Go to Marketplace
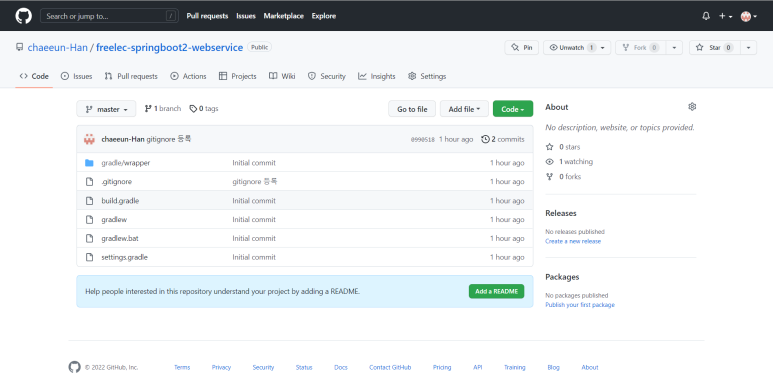The height and width of the screenshot is (378, 773). [x=283, y=16]
